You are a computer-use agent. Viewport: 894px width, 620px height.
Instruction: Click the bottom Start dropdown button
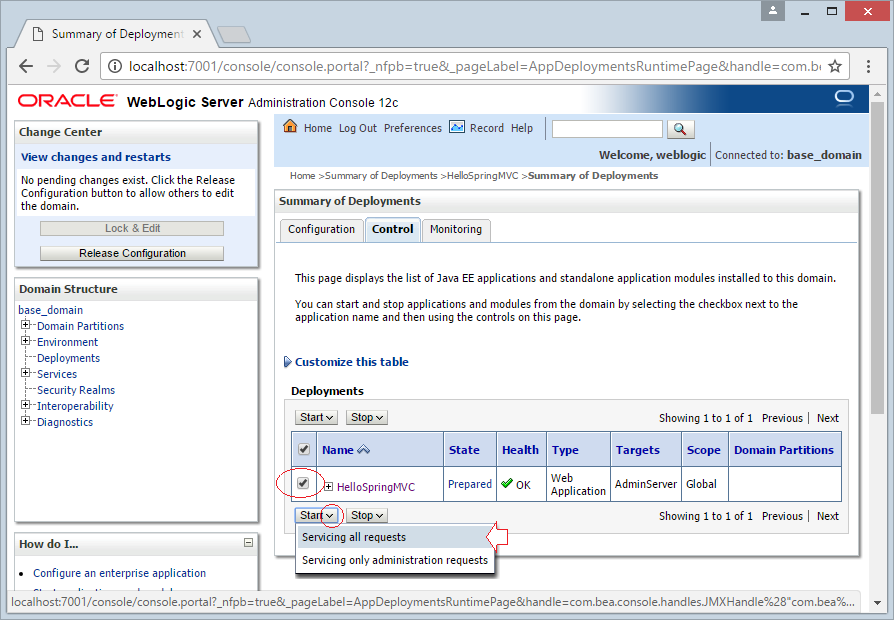pos(316,516)
